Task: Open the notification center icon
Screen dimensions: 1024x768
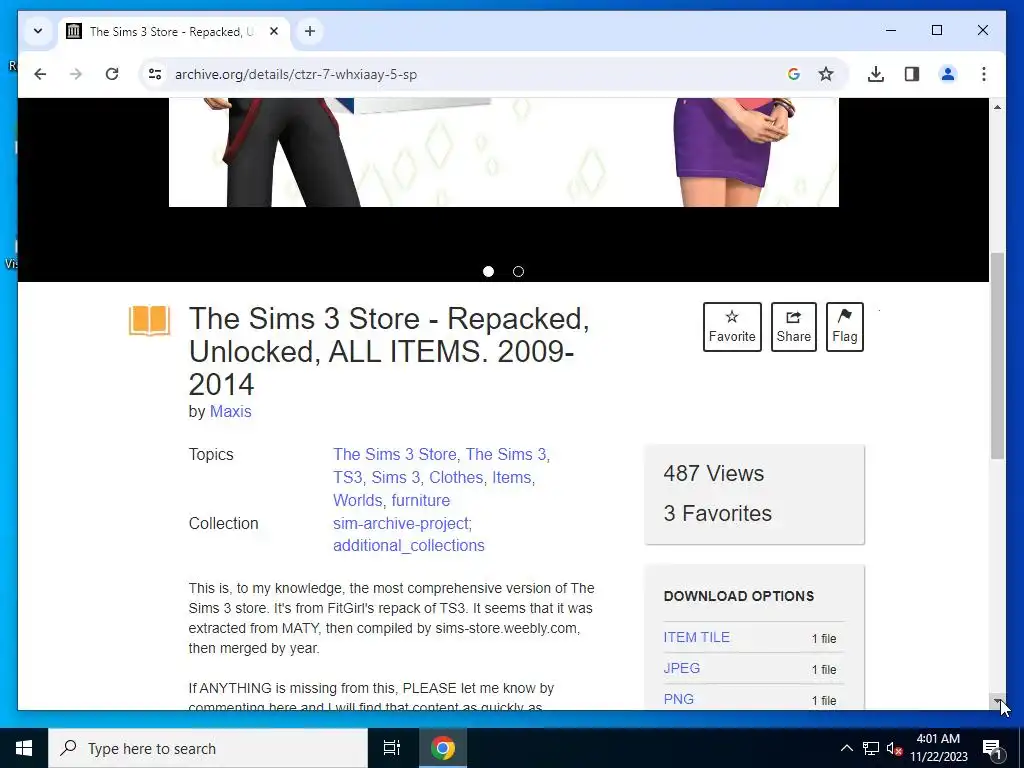Action: click(992, 748)
